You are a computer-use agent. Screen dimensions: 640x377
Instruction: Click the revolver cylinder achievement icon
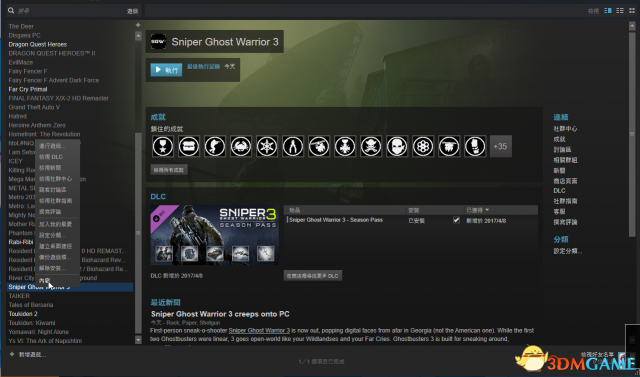(423, 146)
